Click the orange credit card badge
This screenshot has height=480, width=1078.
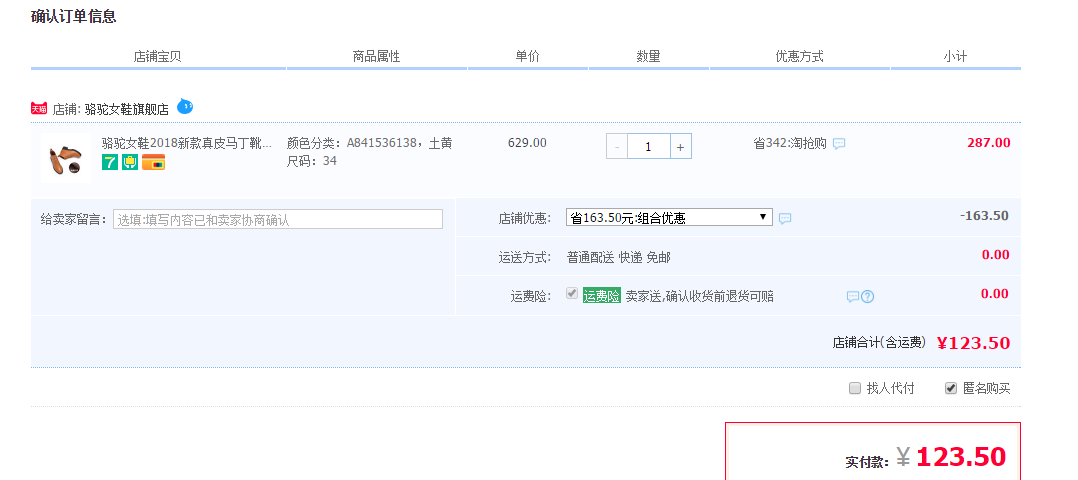[153, 162]
